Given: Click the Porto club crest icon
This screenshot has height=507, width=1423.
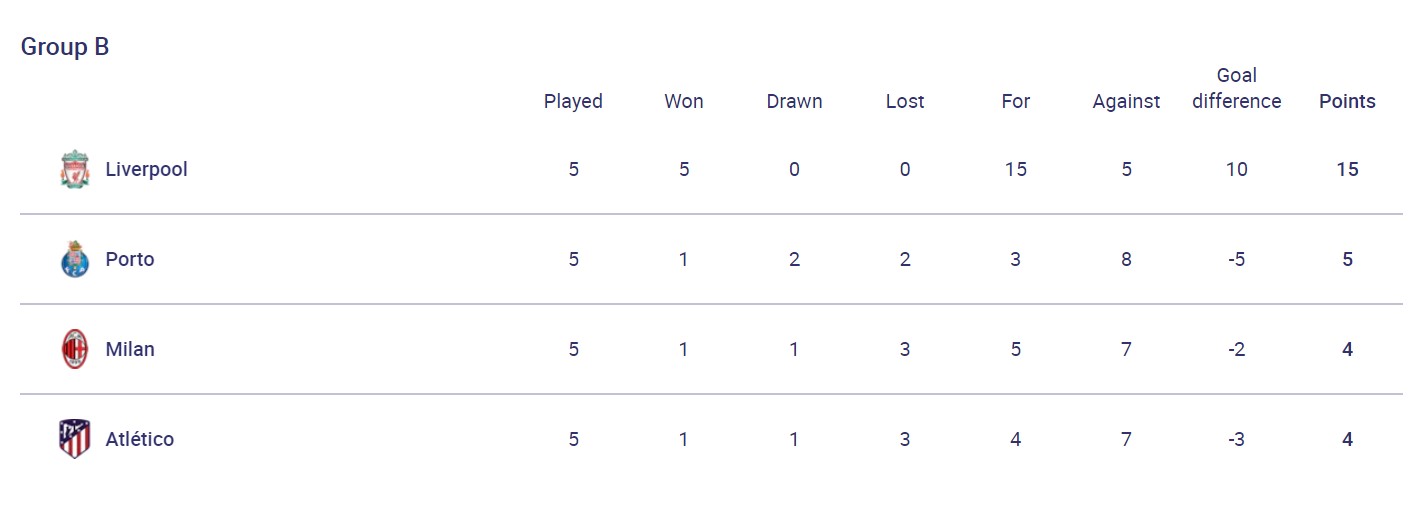Looking at the screenshot, I should [74, 259].
